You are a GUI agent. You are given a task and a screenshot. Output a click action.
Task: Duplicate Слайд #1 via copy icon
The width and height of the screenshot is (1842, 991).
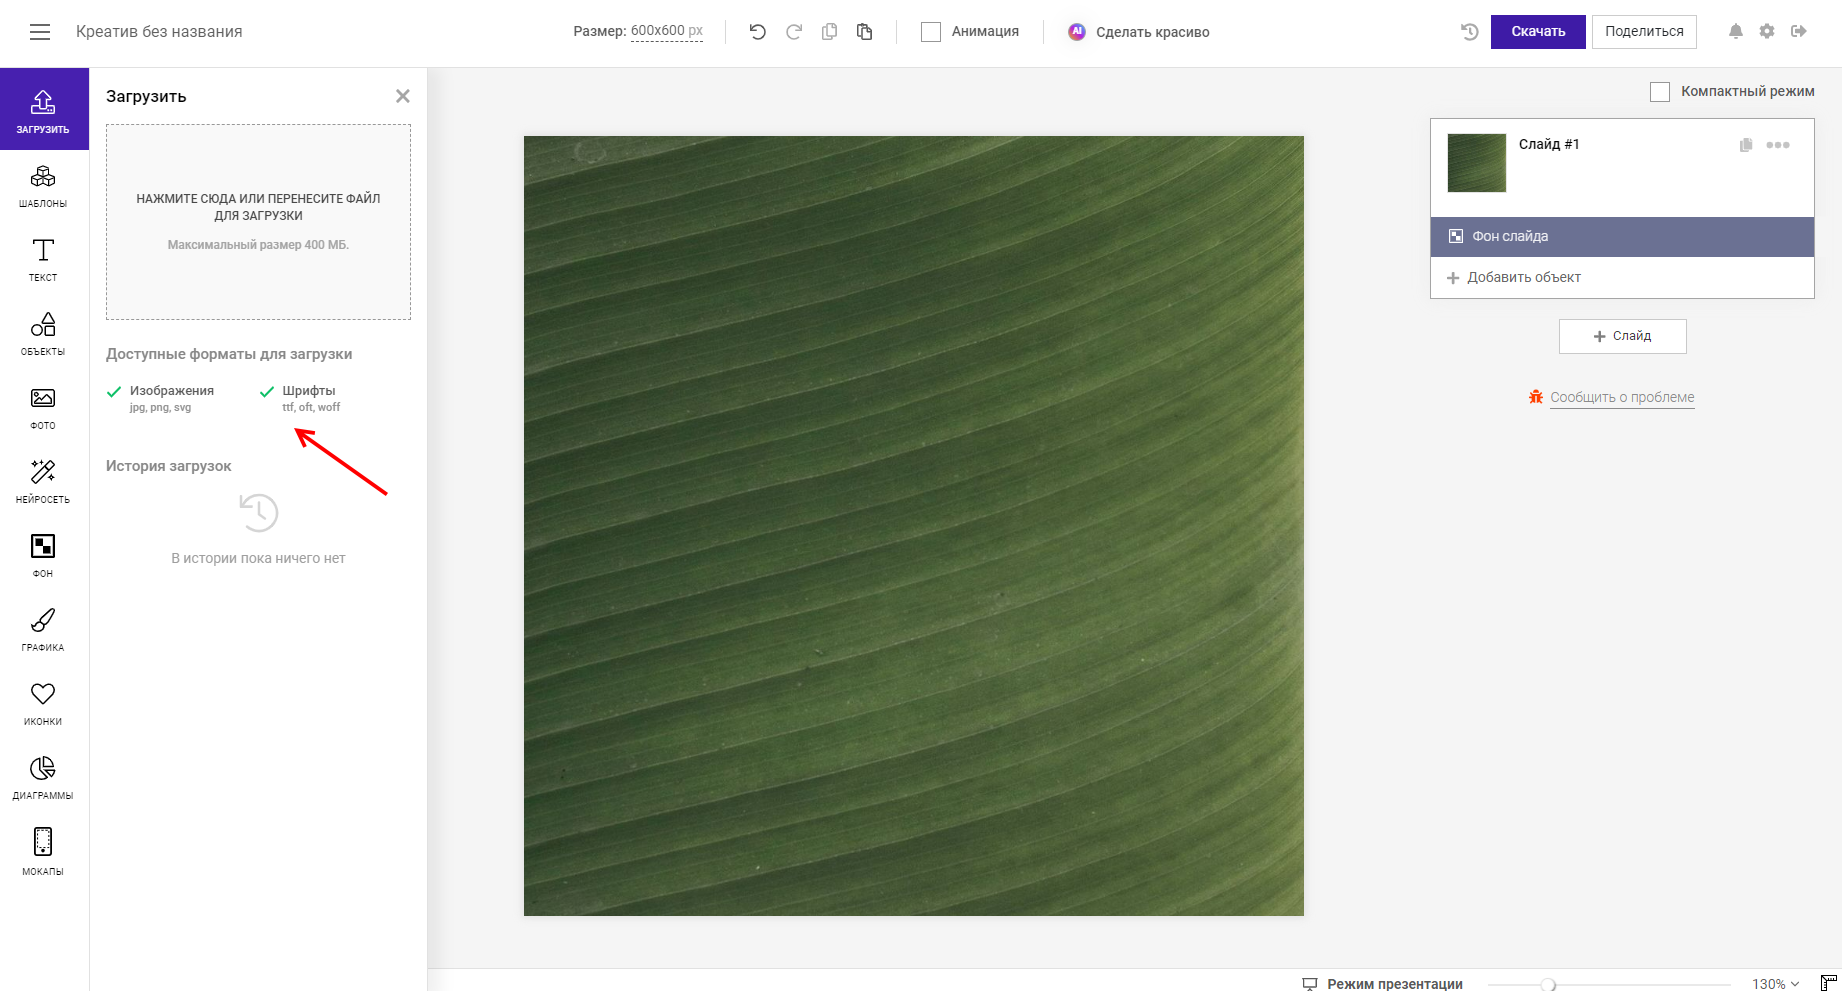tap(1746, 145)
